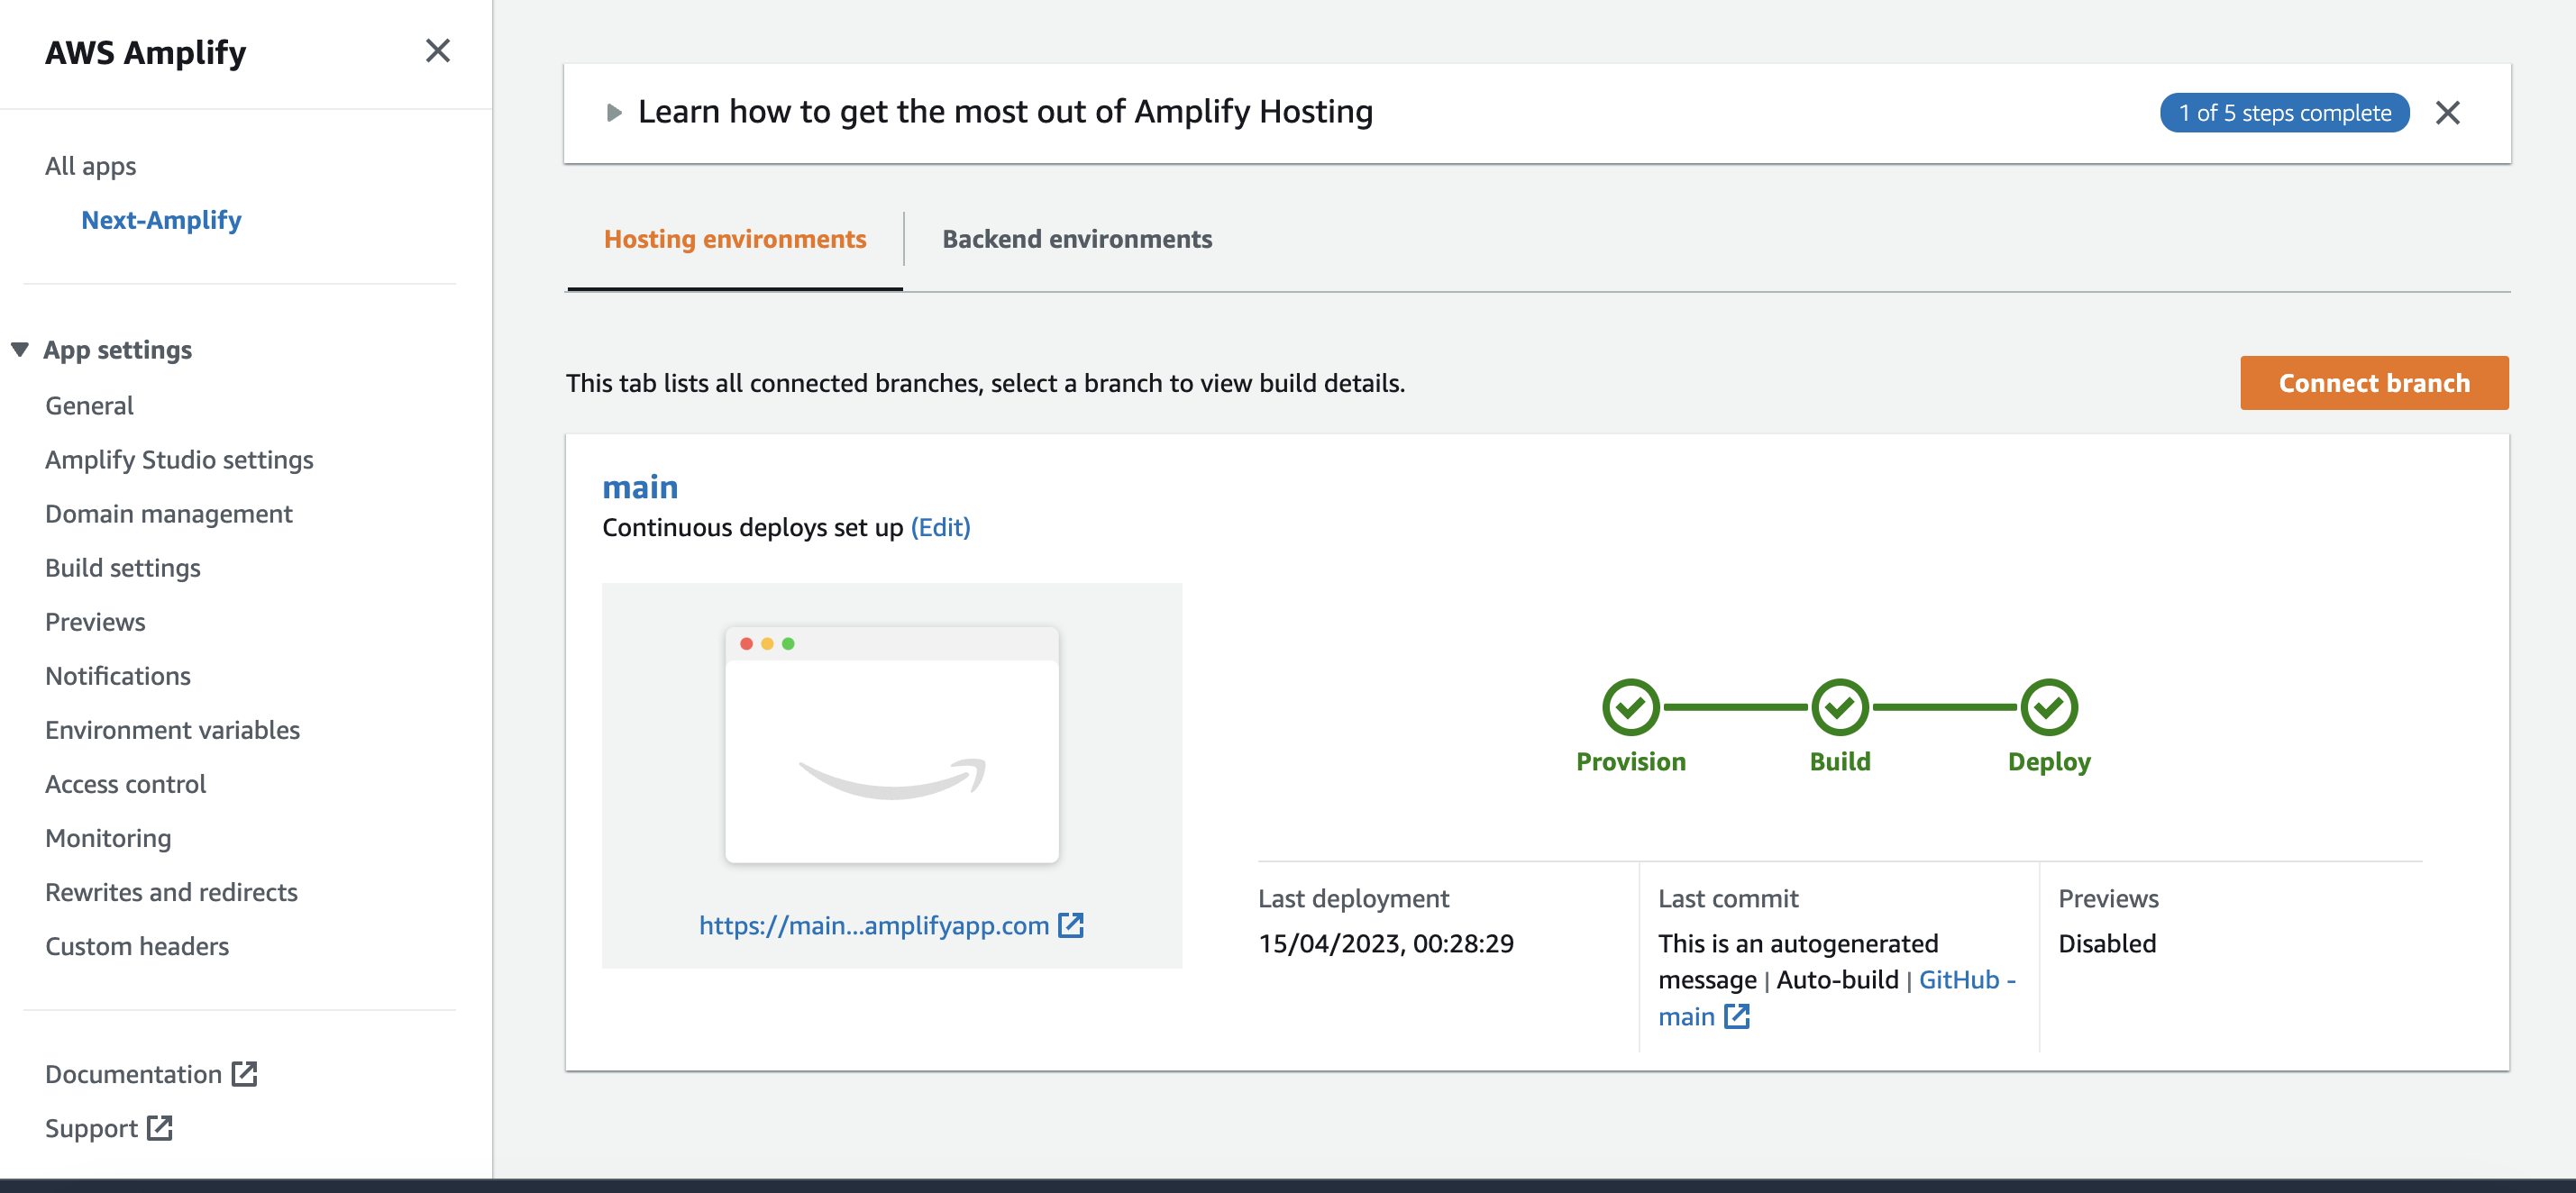Click the last deployment date 15/04/2023, 00:28:29
Screen dimensions: 2576x1193
coord(1386,944)
